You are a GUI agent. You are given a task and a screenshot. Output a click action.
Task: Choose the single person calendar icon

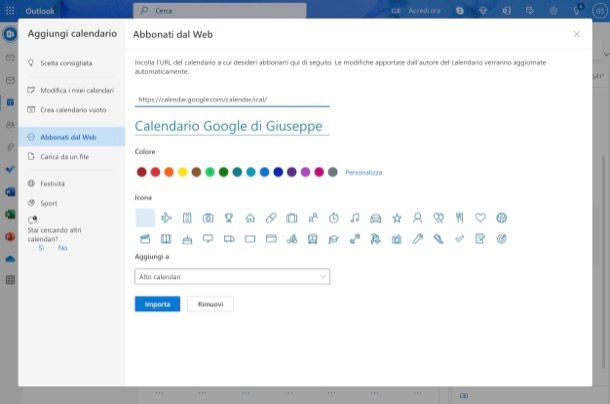coord(417,218)
